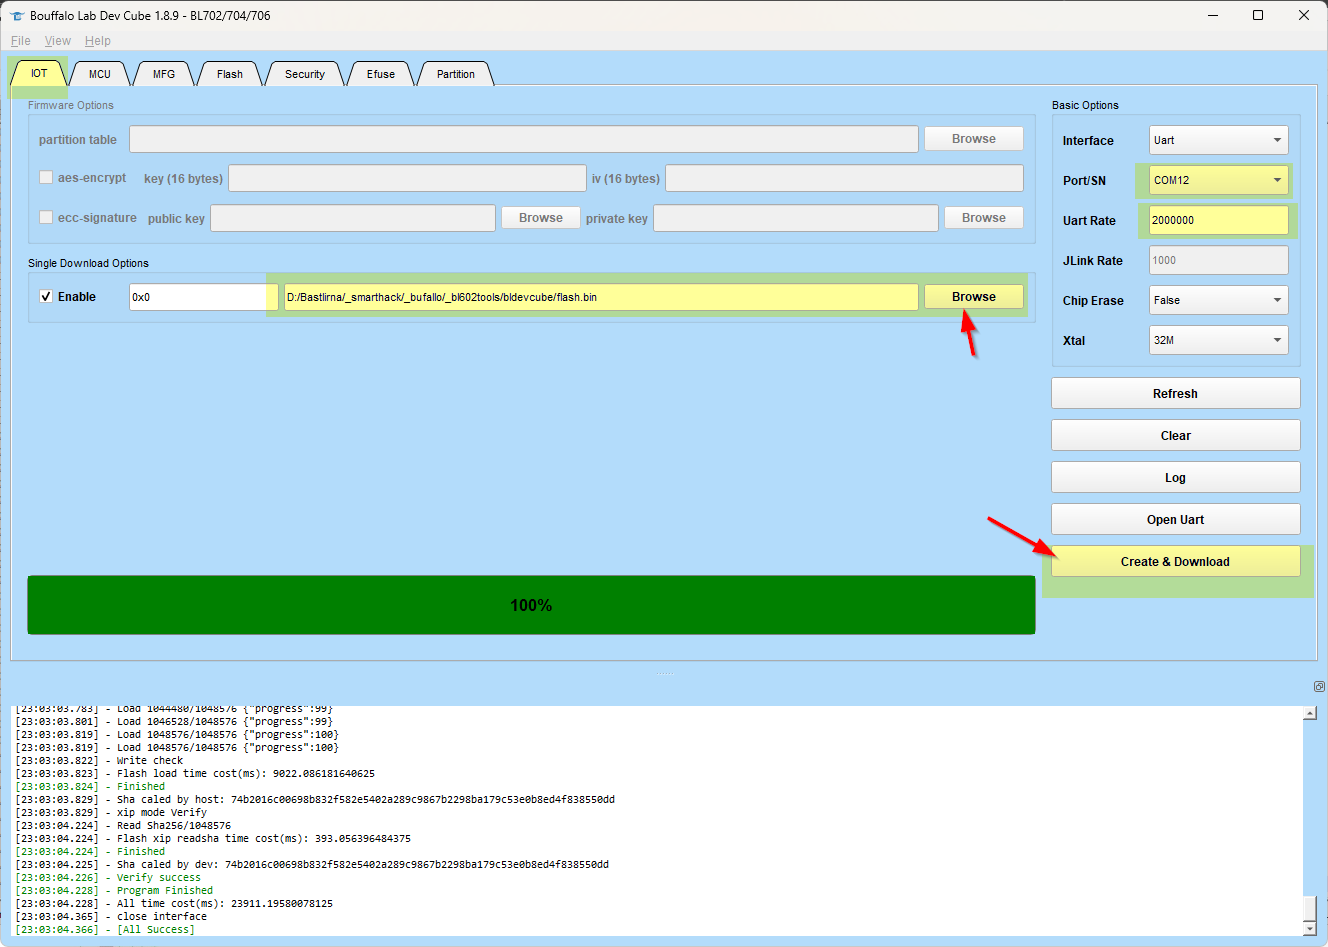
Task: Open the Port/SN dropdown showing COM12
Action: 1218,180
